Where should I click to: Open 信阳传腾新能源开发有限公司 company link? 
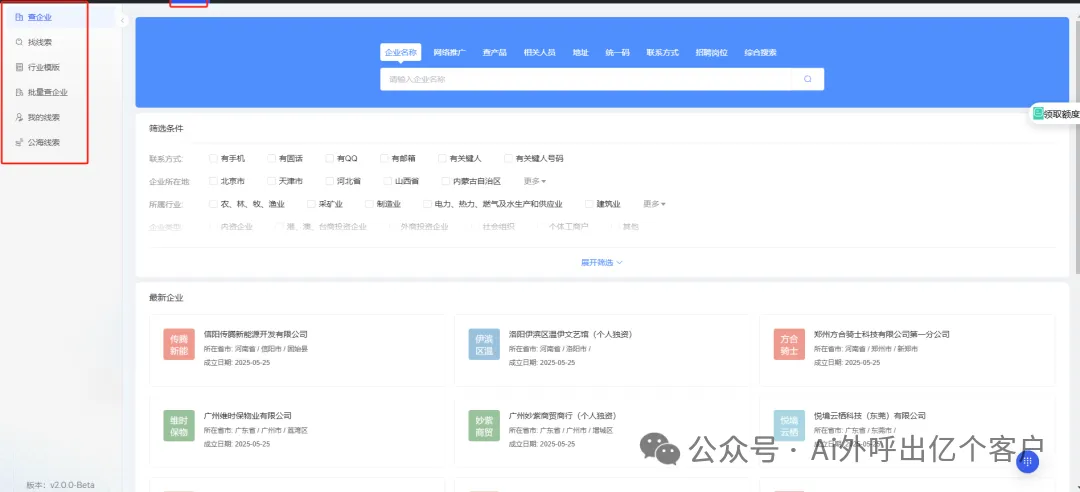point(255,334)
